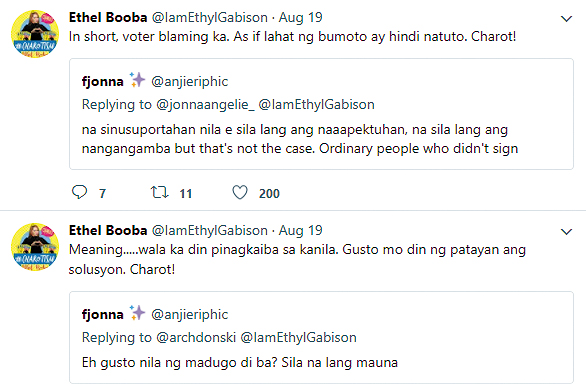This screenshot has width=586, height=384.
Task: Open the quoted tweet about ordinary people
Action: pos(321,114)
